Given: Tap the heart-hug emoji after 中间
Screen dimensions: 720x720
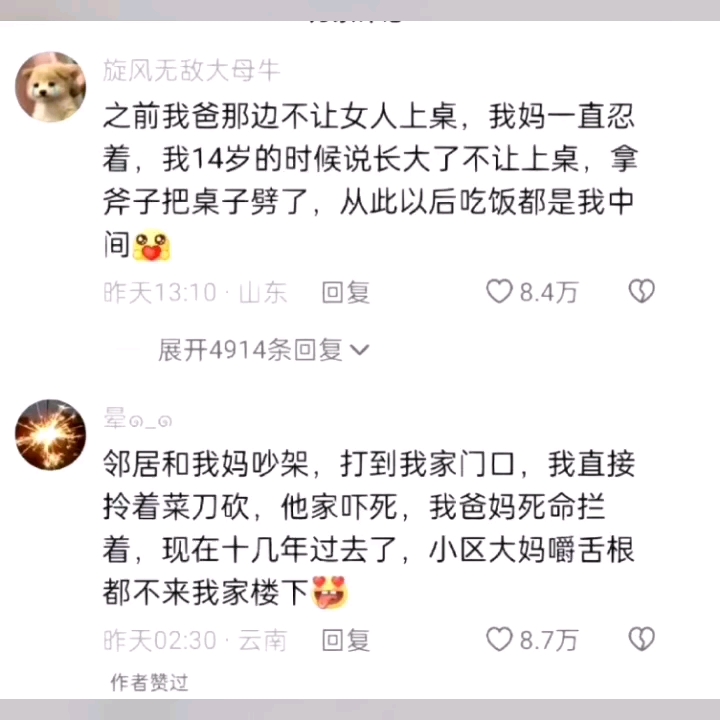Looking at the screenshot, I should point(152,246).
